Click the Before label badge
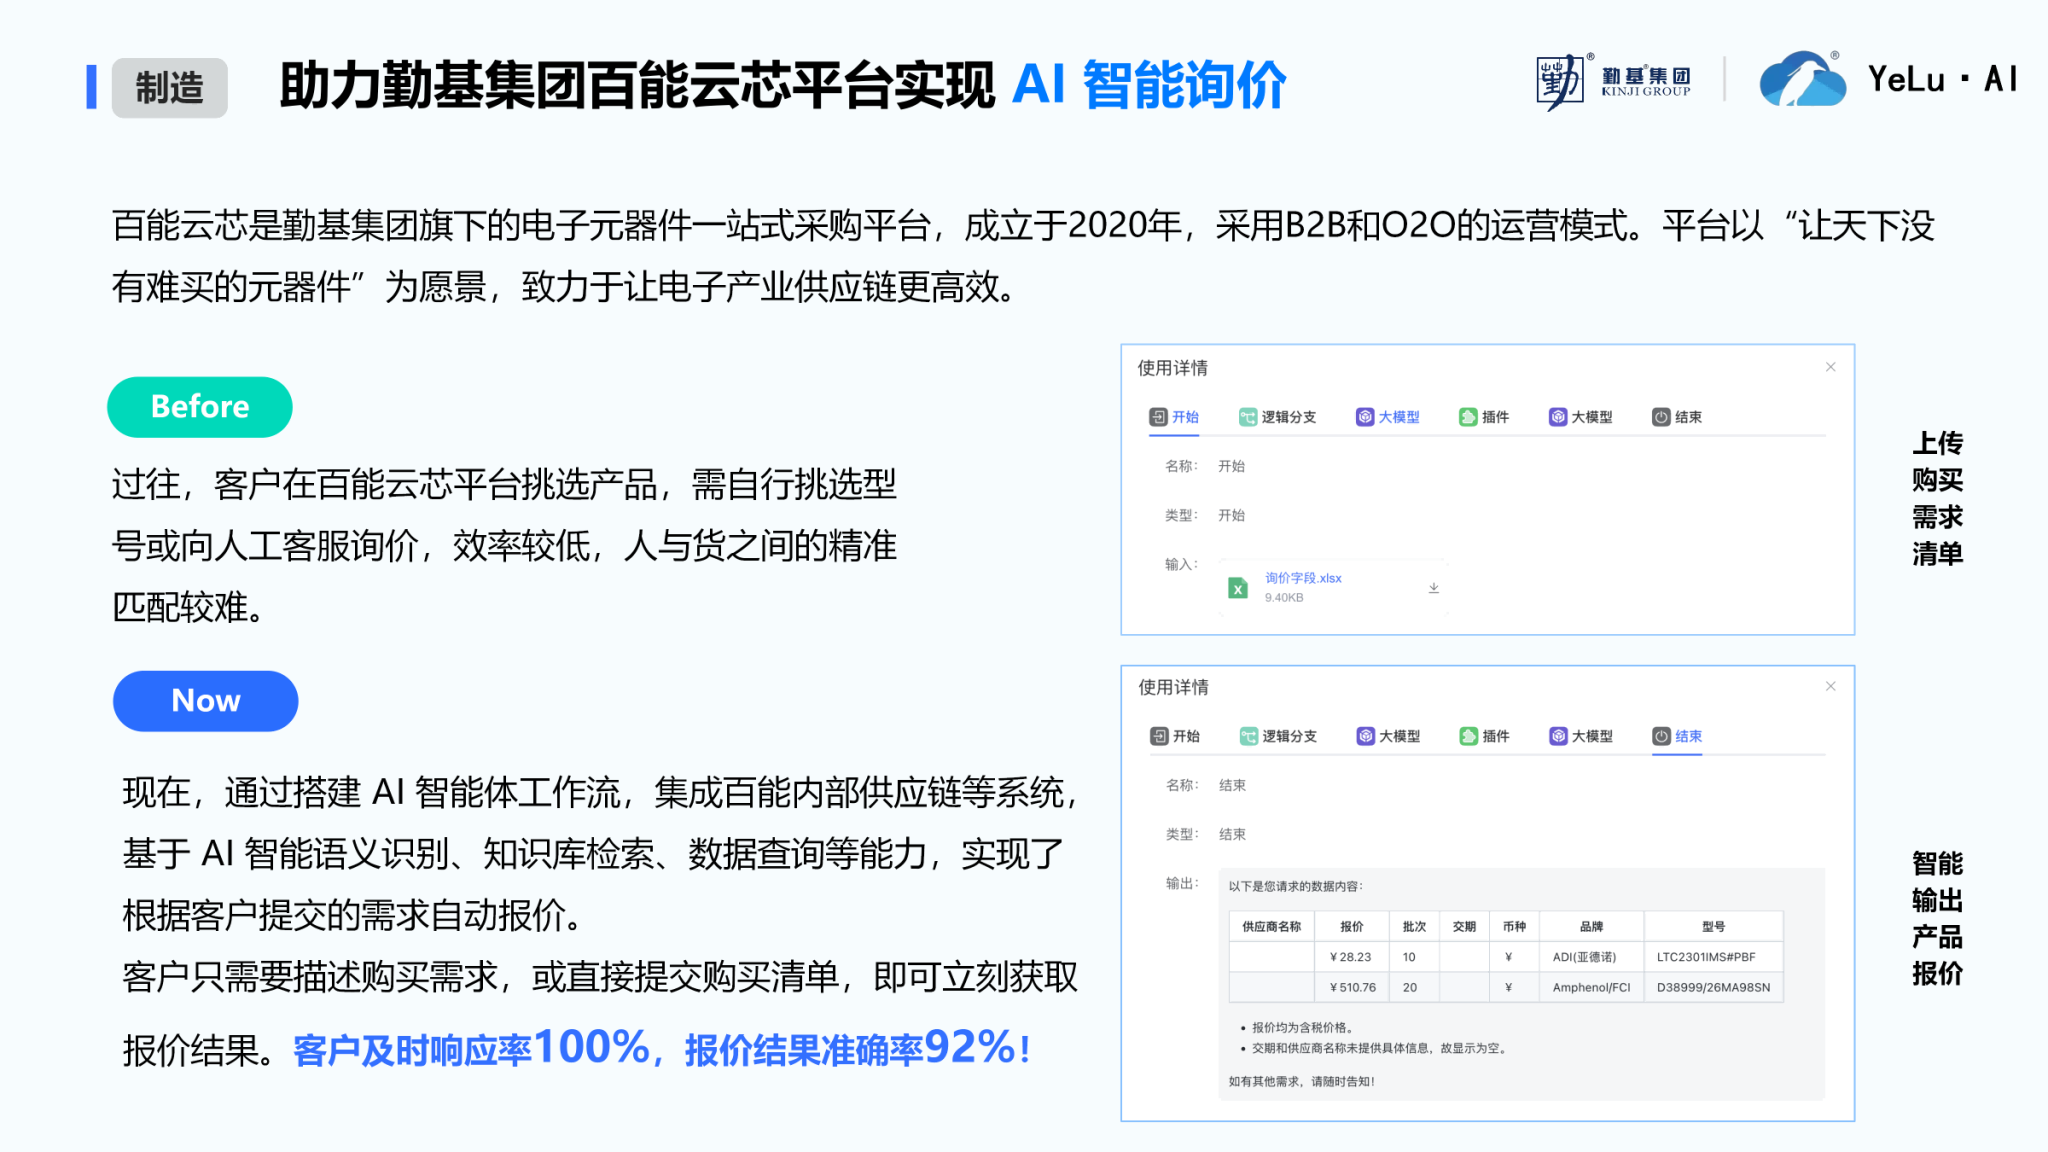2048x1152 pixels. [x=200, y=407]
